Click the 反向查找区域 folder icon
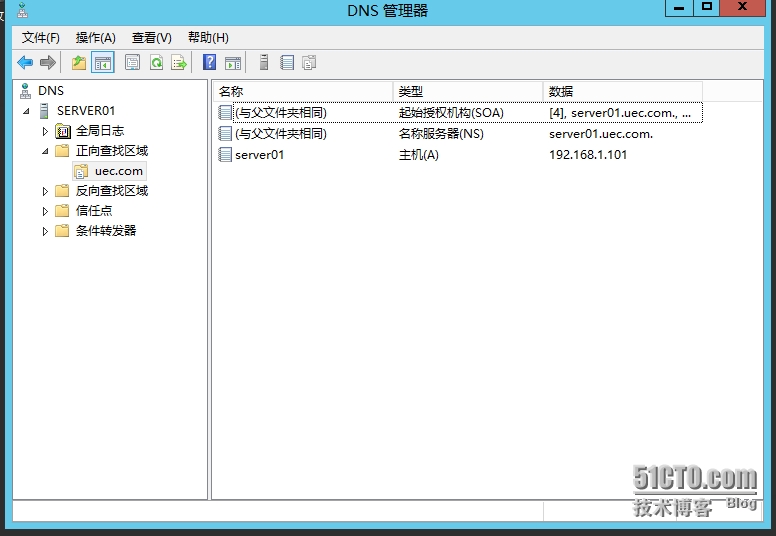The height and width of the screenshot is (536, 776). (x=62, y=191)
